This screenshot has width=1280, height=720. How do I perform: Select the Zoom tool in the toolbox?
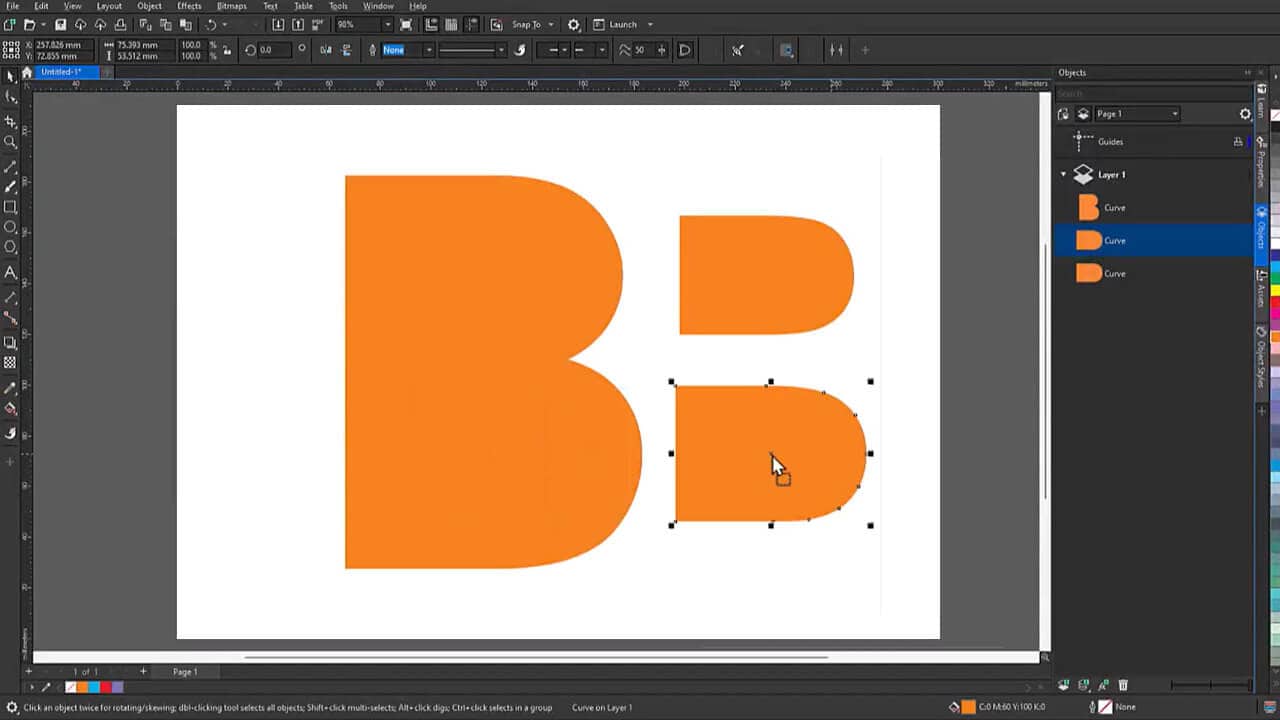tap(11, 141)
